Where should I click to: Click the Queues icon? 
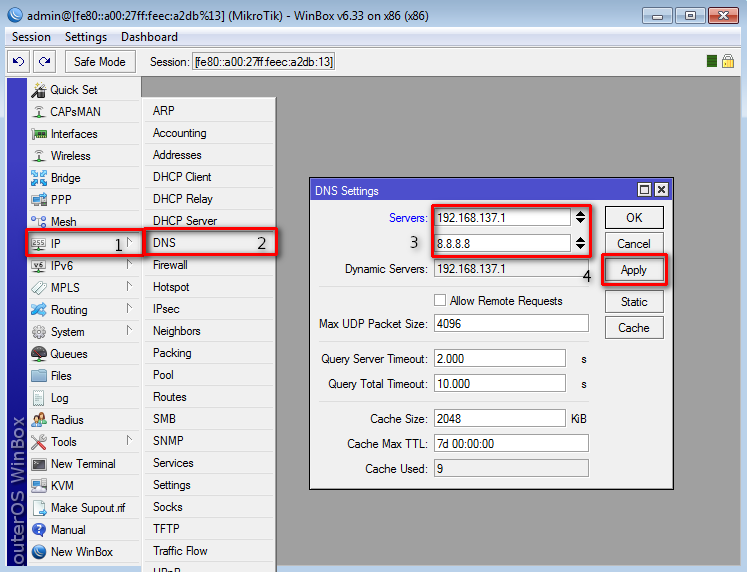click(39, 353)
